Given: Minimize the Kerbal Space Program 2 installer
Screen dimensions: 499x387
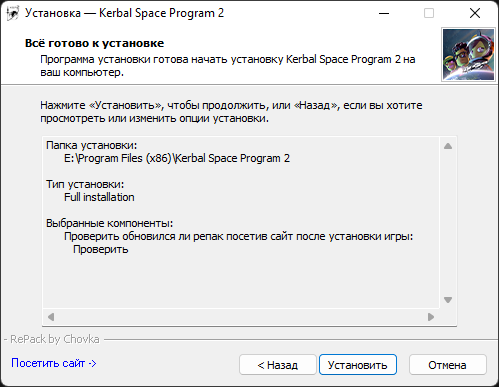Looking at the screenshot, I should pyautogui.click(x=384, y=13).
